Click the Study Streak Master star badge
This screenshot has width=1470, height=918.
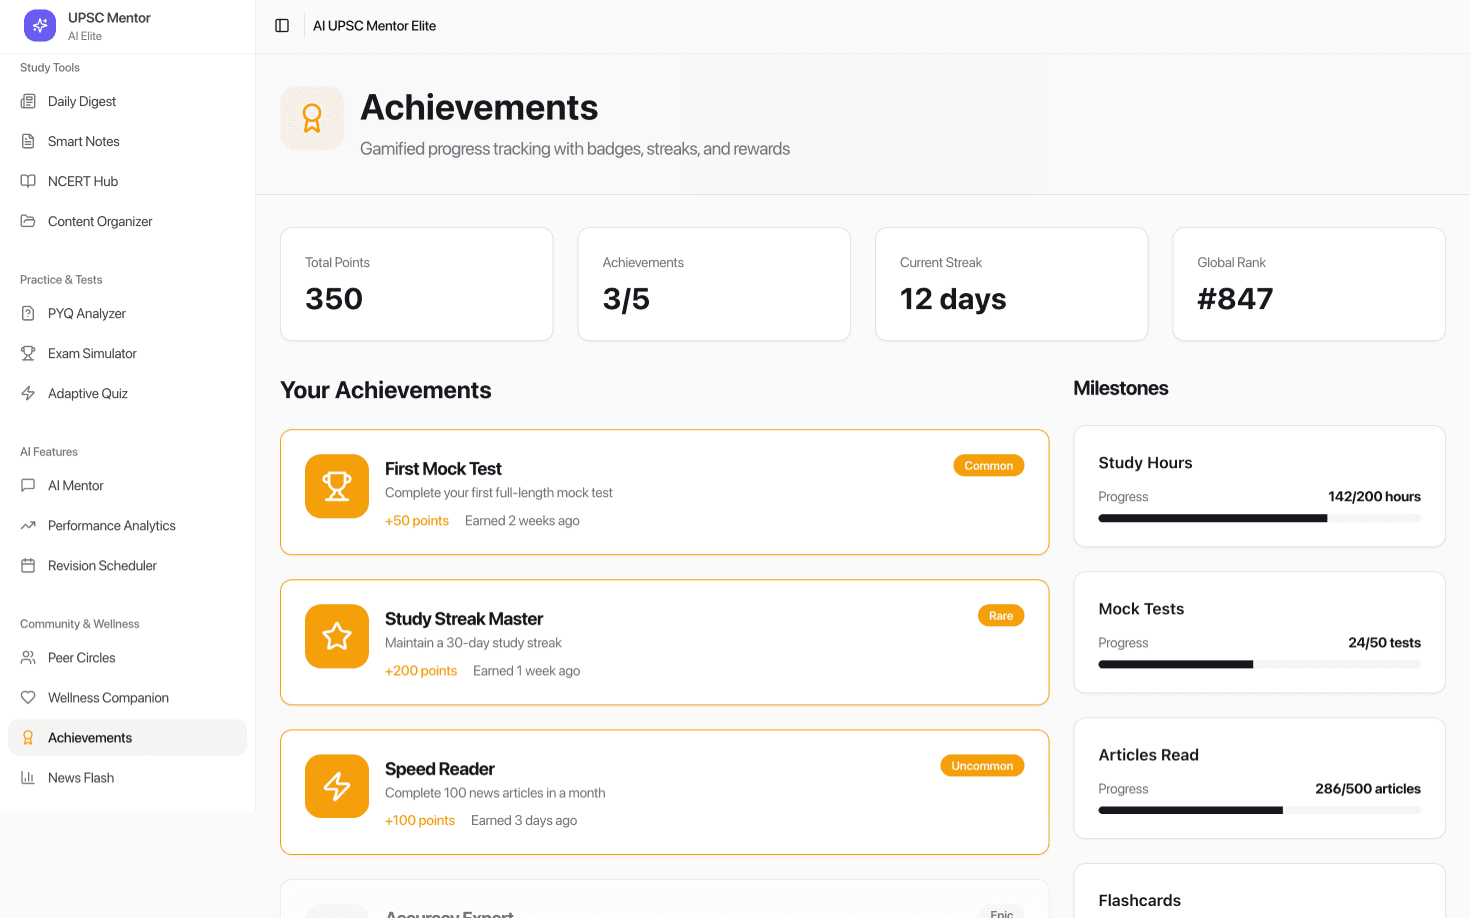click(337, 636)
